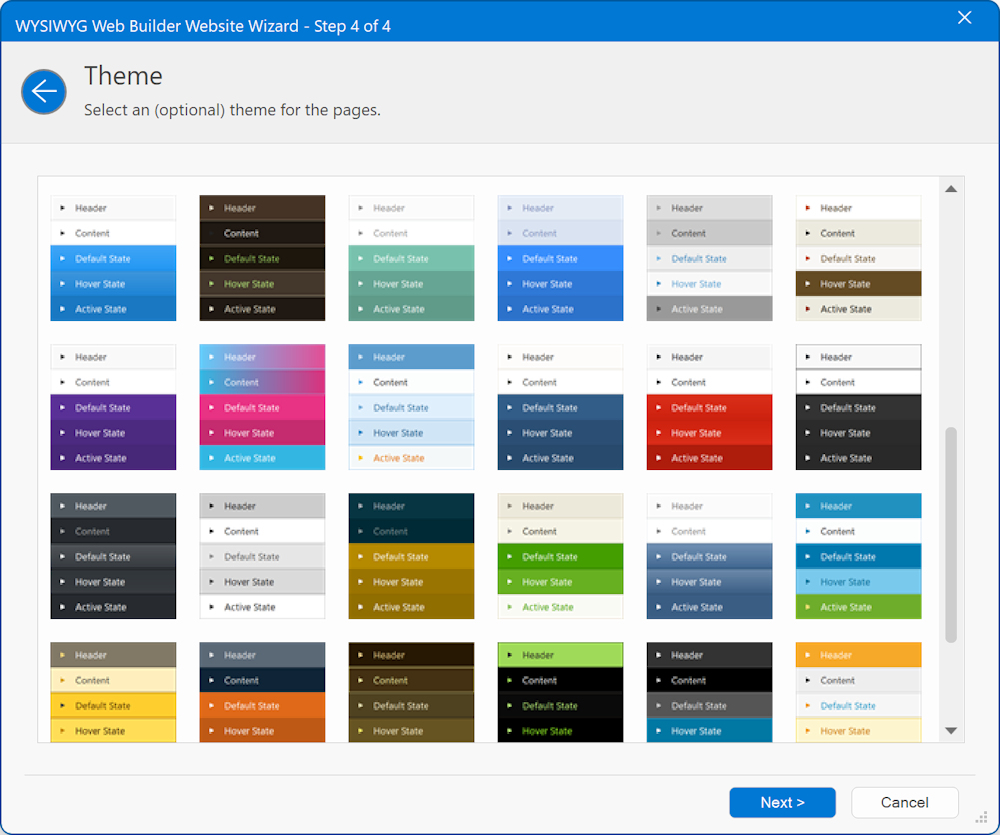1000x835 pixels.
Task: Select the teal green theme thumbnail
Action: tap(411, 258)
